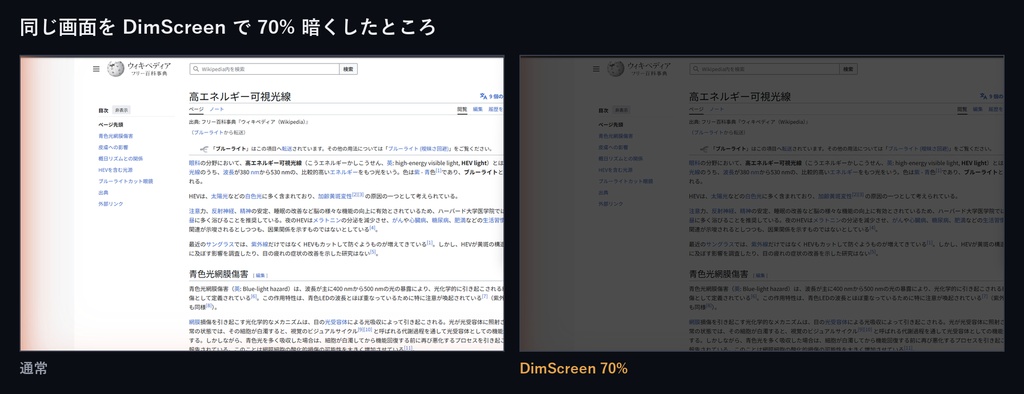Image resolution: width=1024 pixels, height=394 pixels.
Task: Click Wikipedia globe logo in DimScreen 70% screenshot
Action: pos(616,69)
